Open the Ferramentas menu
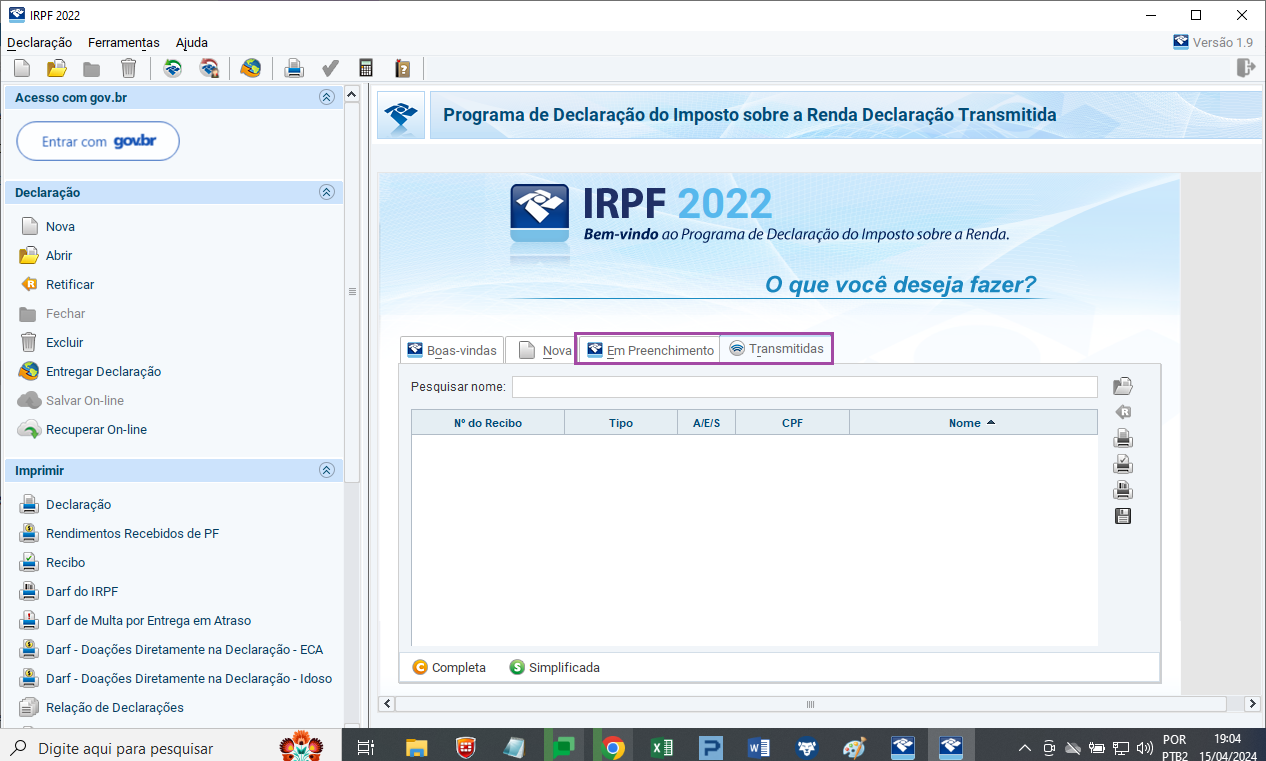The image size is (1266, 761). pos(124,43)
